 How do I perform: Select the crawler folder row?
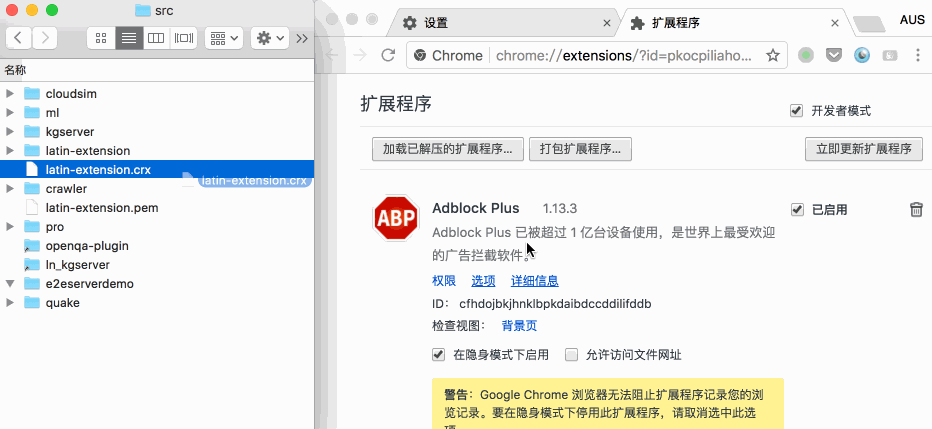coord(157,189)
